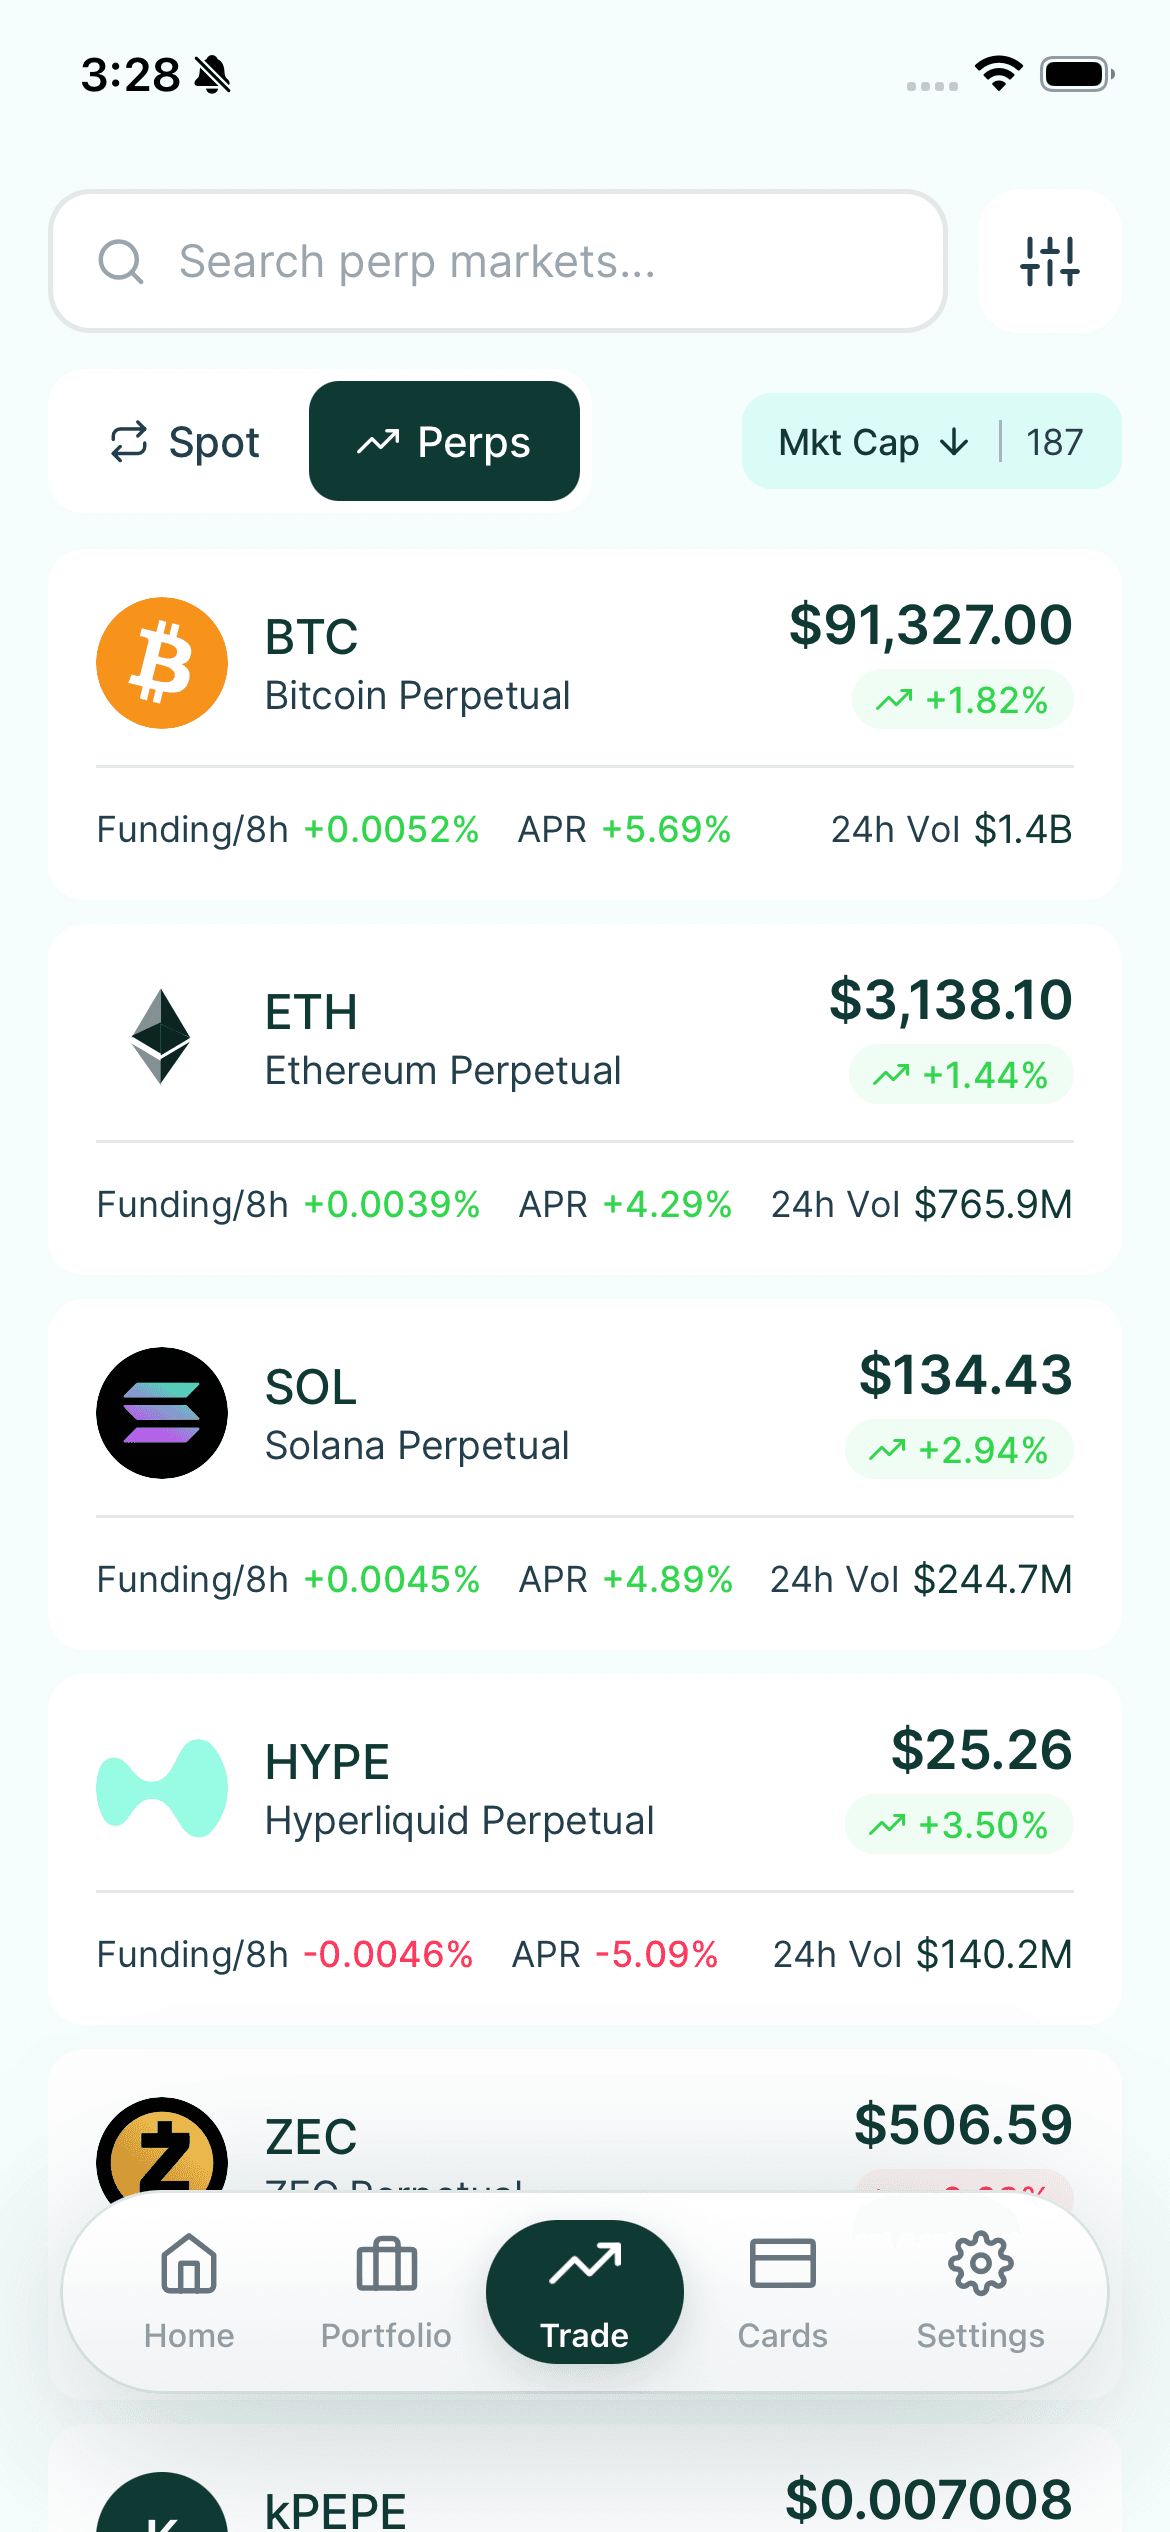The height and width of the screenshot is (2532, 1170).
Task: Open the Portfolio briefcase tab
Action: pos(386,2290)
